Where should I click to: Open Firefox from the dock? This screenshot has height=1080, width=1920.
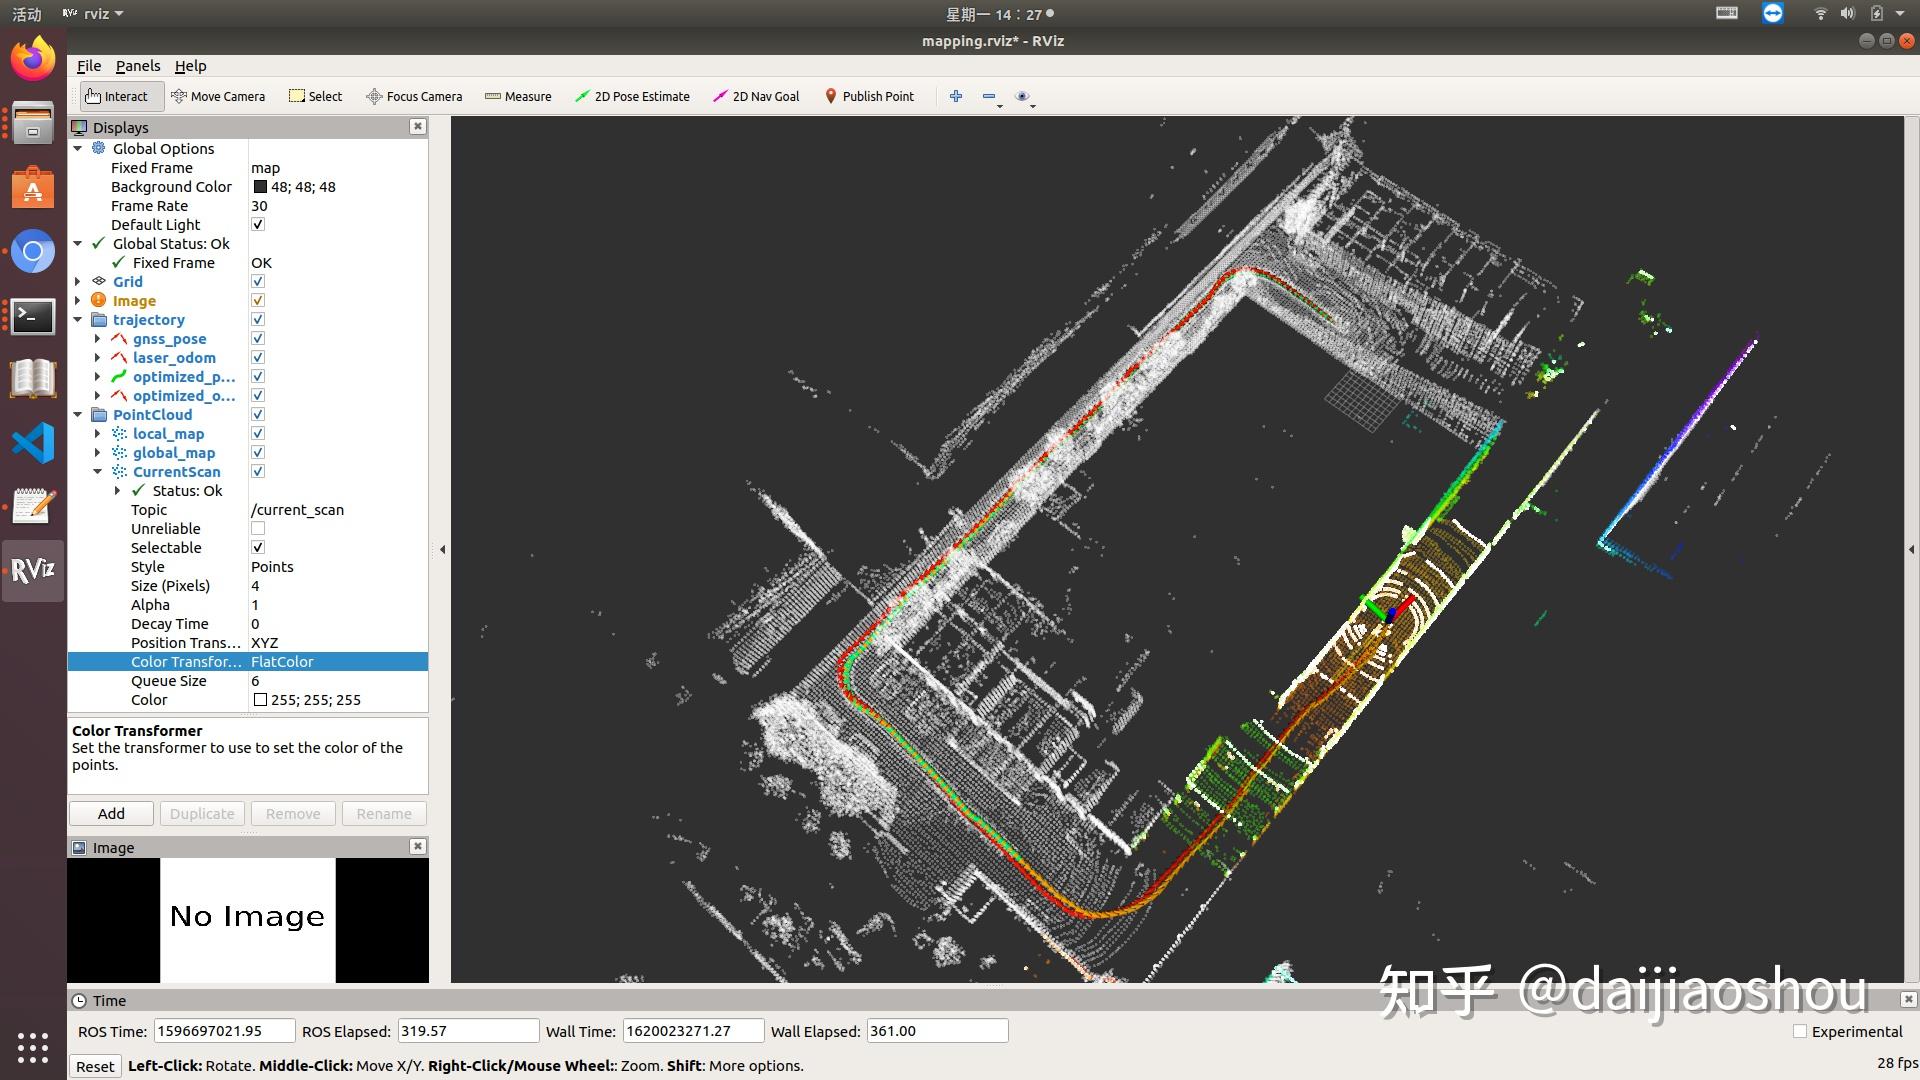click(32, 58)
